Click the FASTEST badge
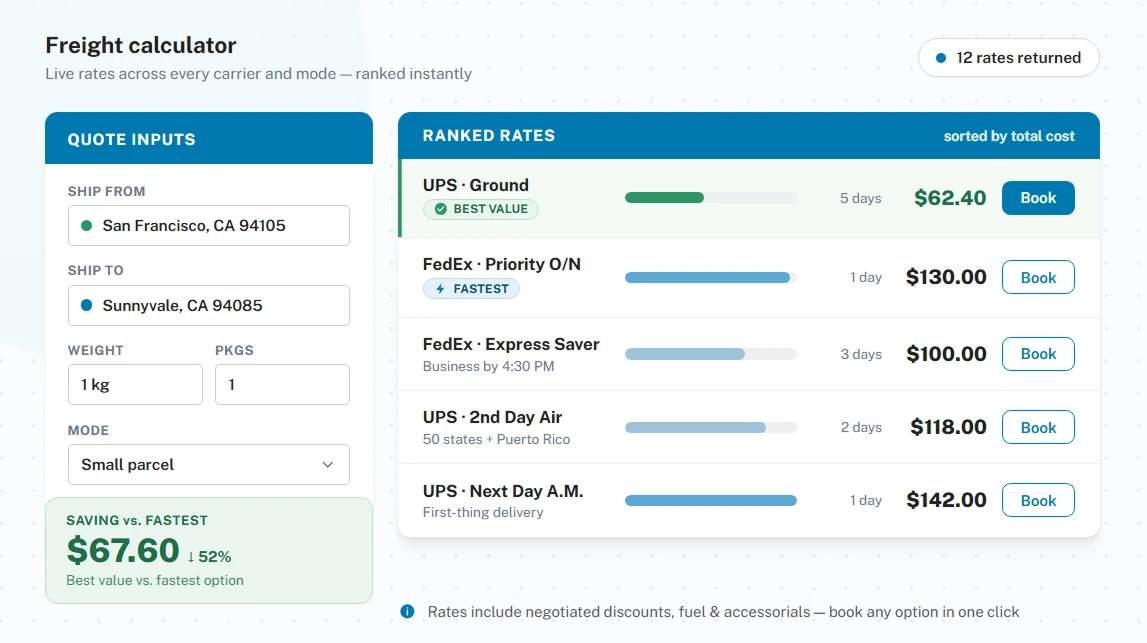 coord(471,289)
